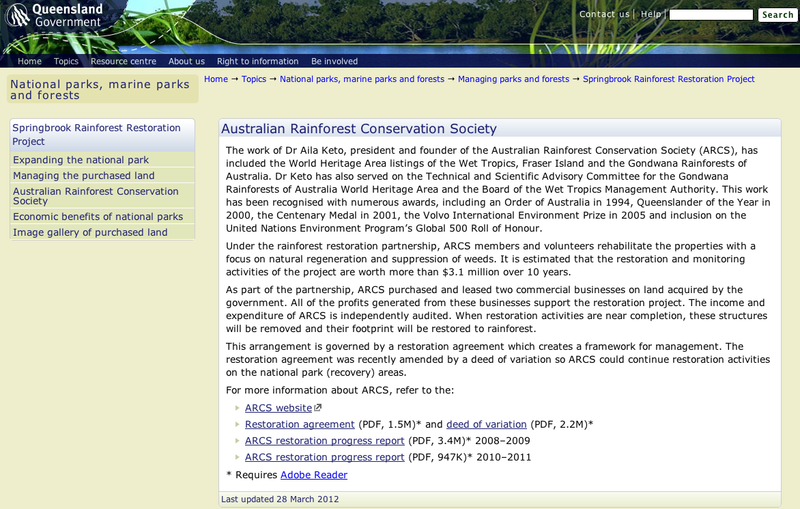Open Springbrook Rainforest Restoration Project breadcrumb
The height and width of the screenshot is (509, 800).
click(668, 79)
